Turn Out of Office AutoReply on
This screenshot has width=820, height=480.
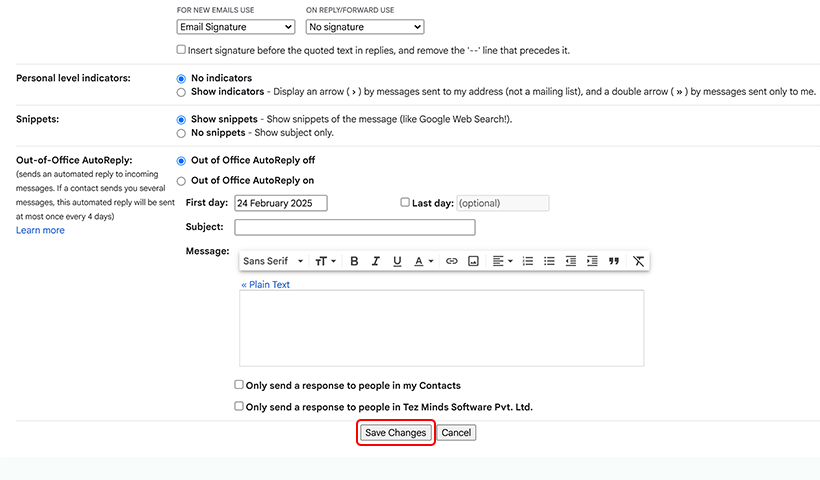(181, 181)
